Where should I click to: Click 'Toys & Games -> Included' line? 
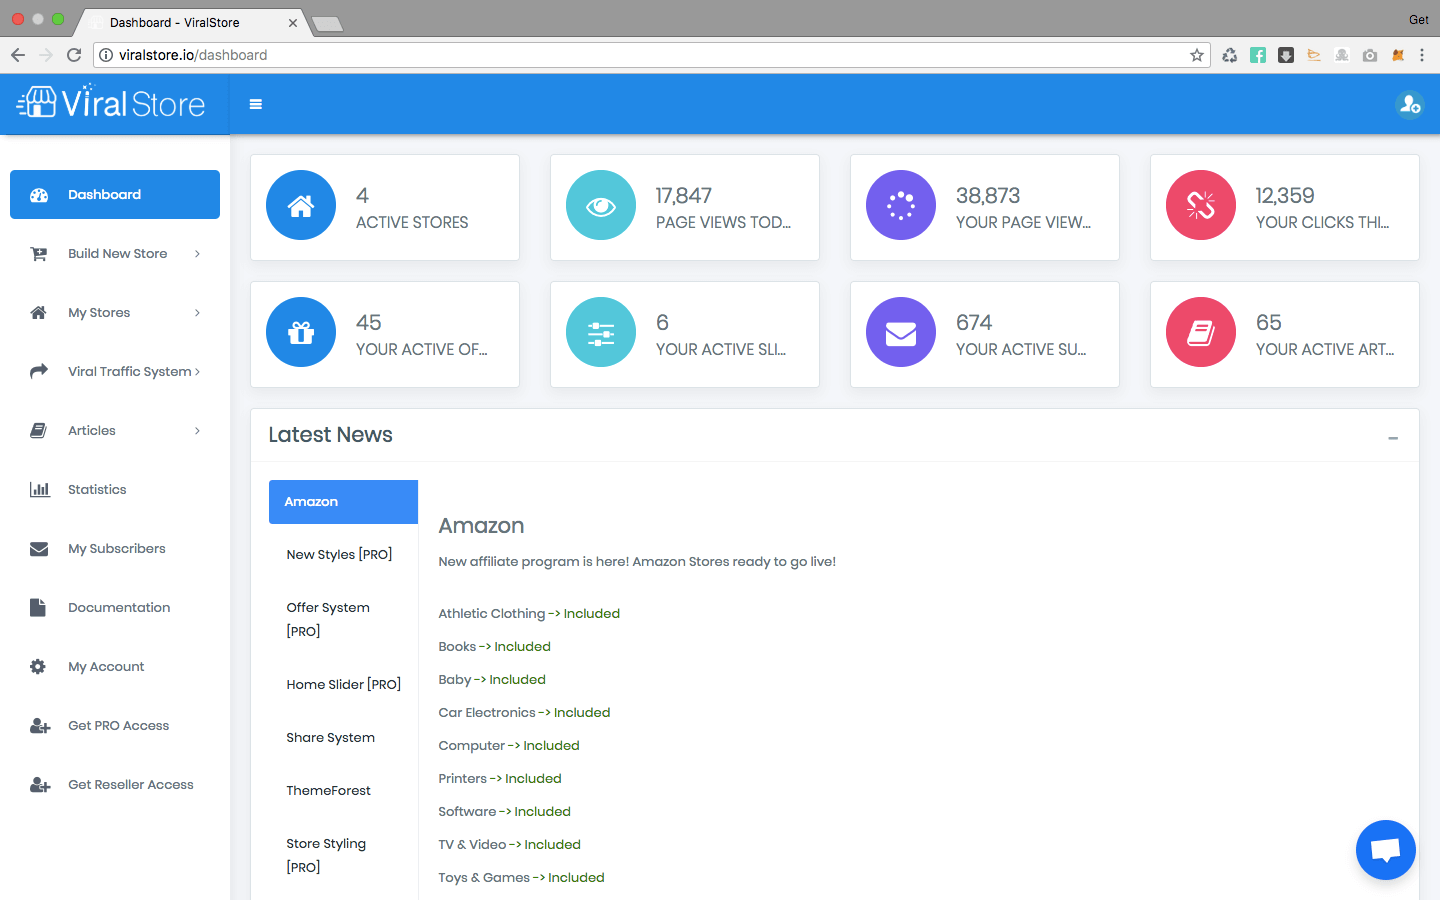pyautogui.click(x=521, y=878)
